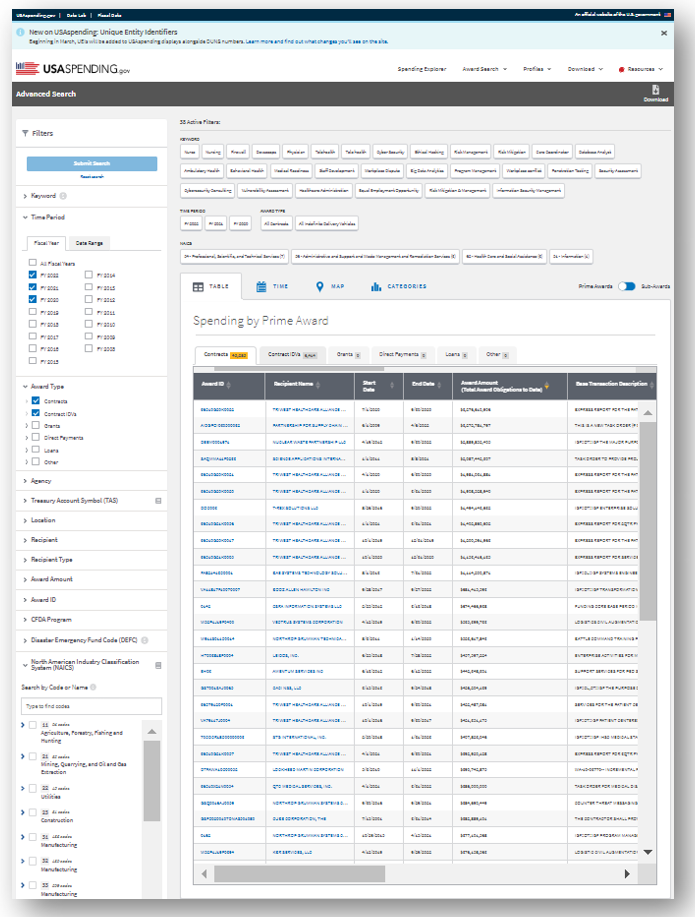Switch to the Date Range tab
Viewport: 695px width, 917px height.
89,243
